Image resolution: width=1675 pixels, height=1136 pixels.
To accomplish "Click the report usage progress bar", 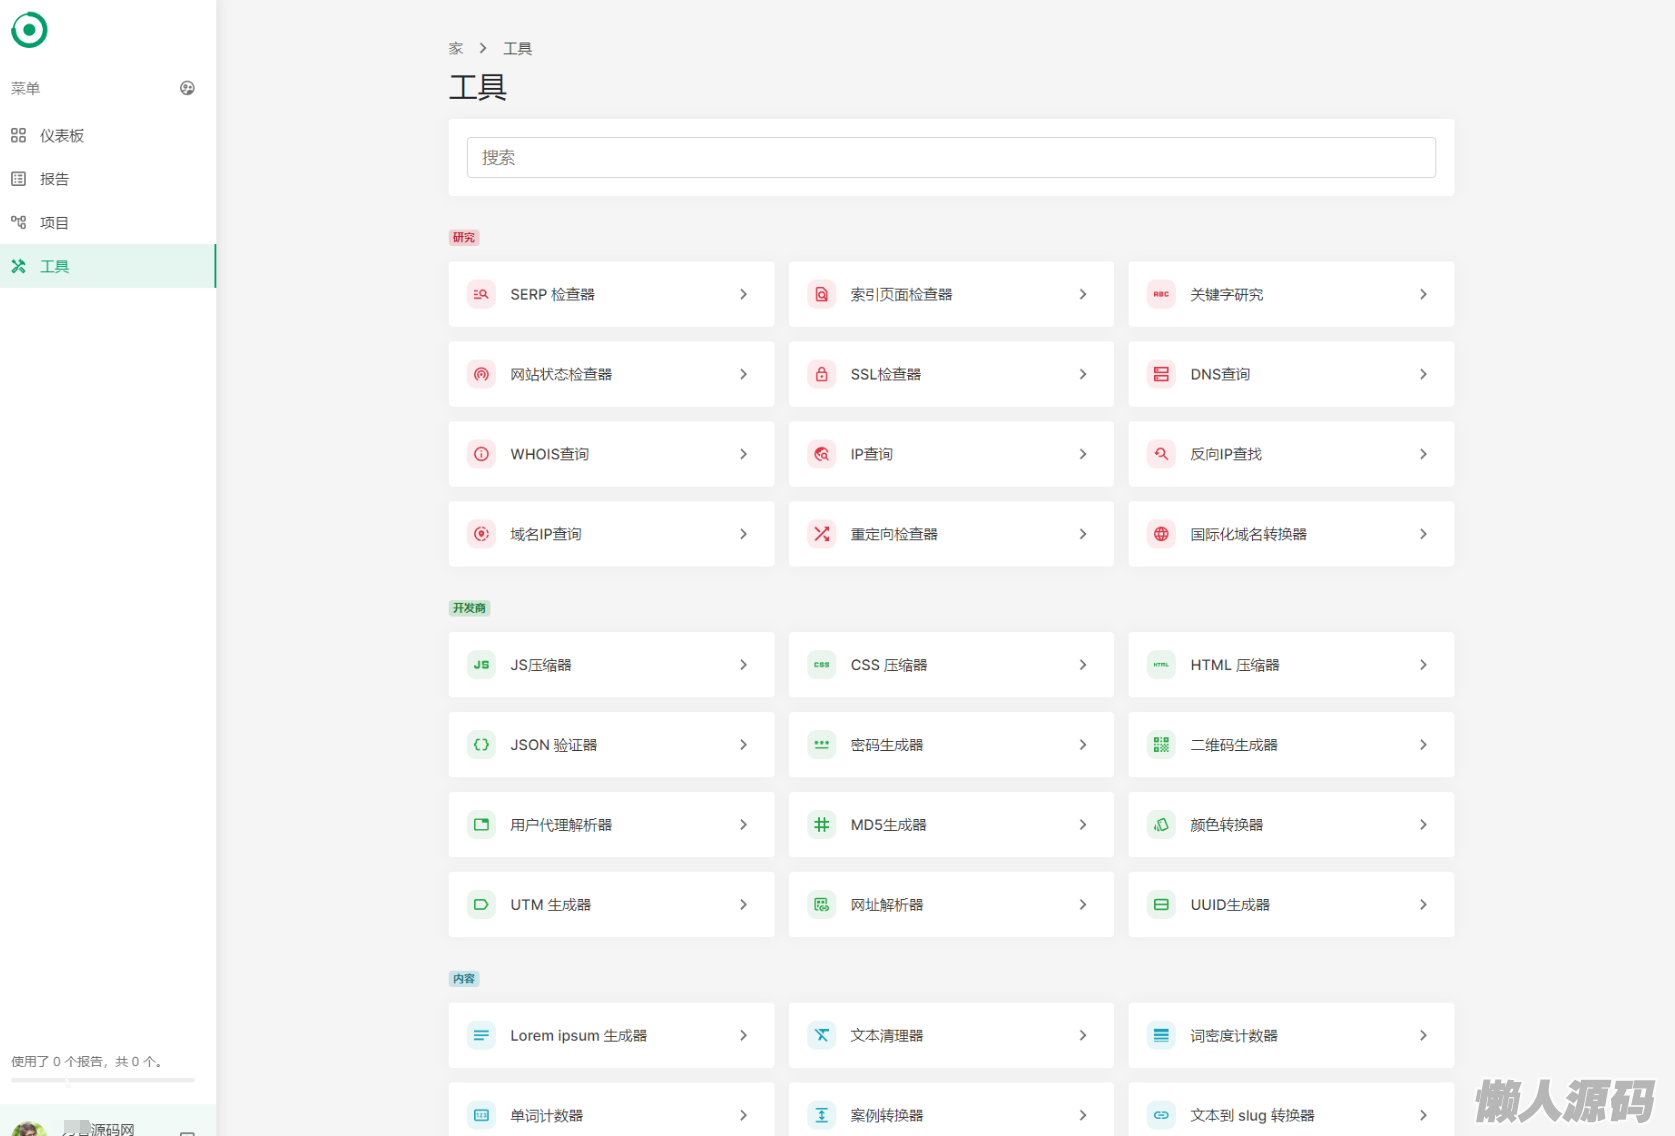I will [102, 1080].
